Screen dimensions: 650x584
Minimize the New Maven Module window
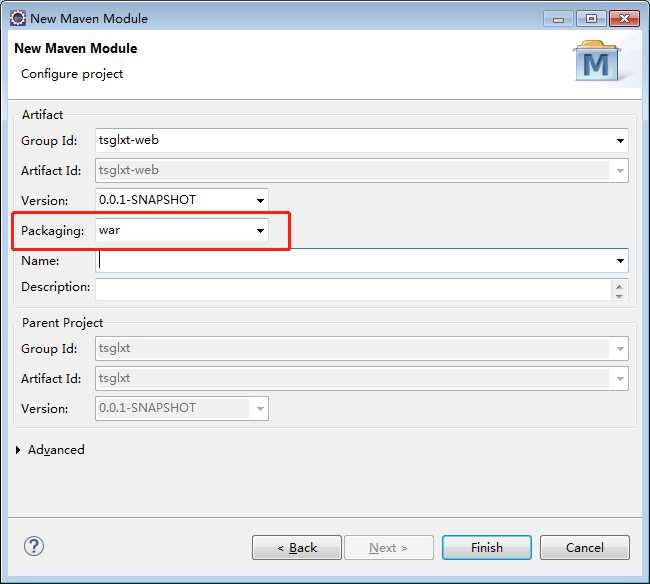pyautogui.click(x=558, y=19)
